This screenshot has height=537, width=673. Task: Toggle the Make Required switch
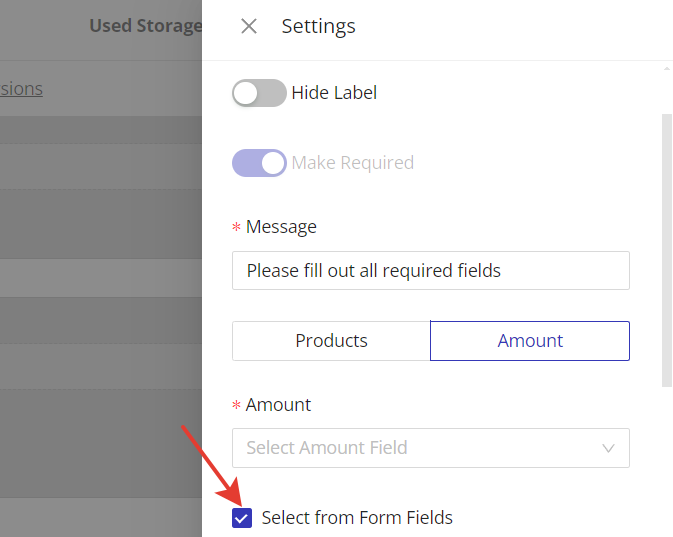click(x=259, y=163)
